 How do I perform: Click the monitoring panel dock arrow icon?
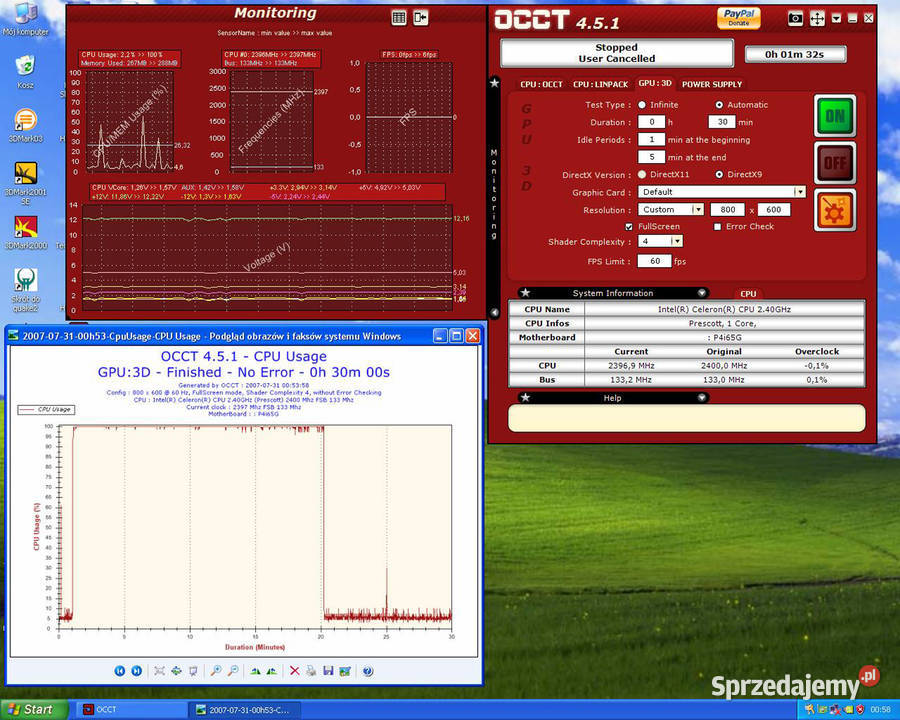[x=421, y=17]
